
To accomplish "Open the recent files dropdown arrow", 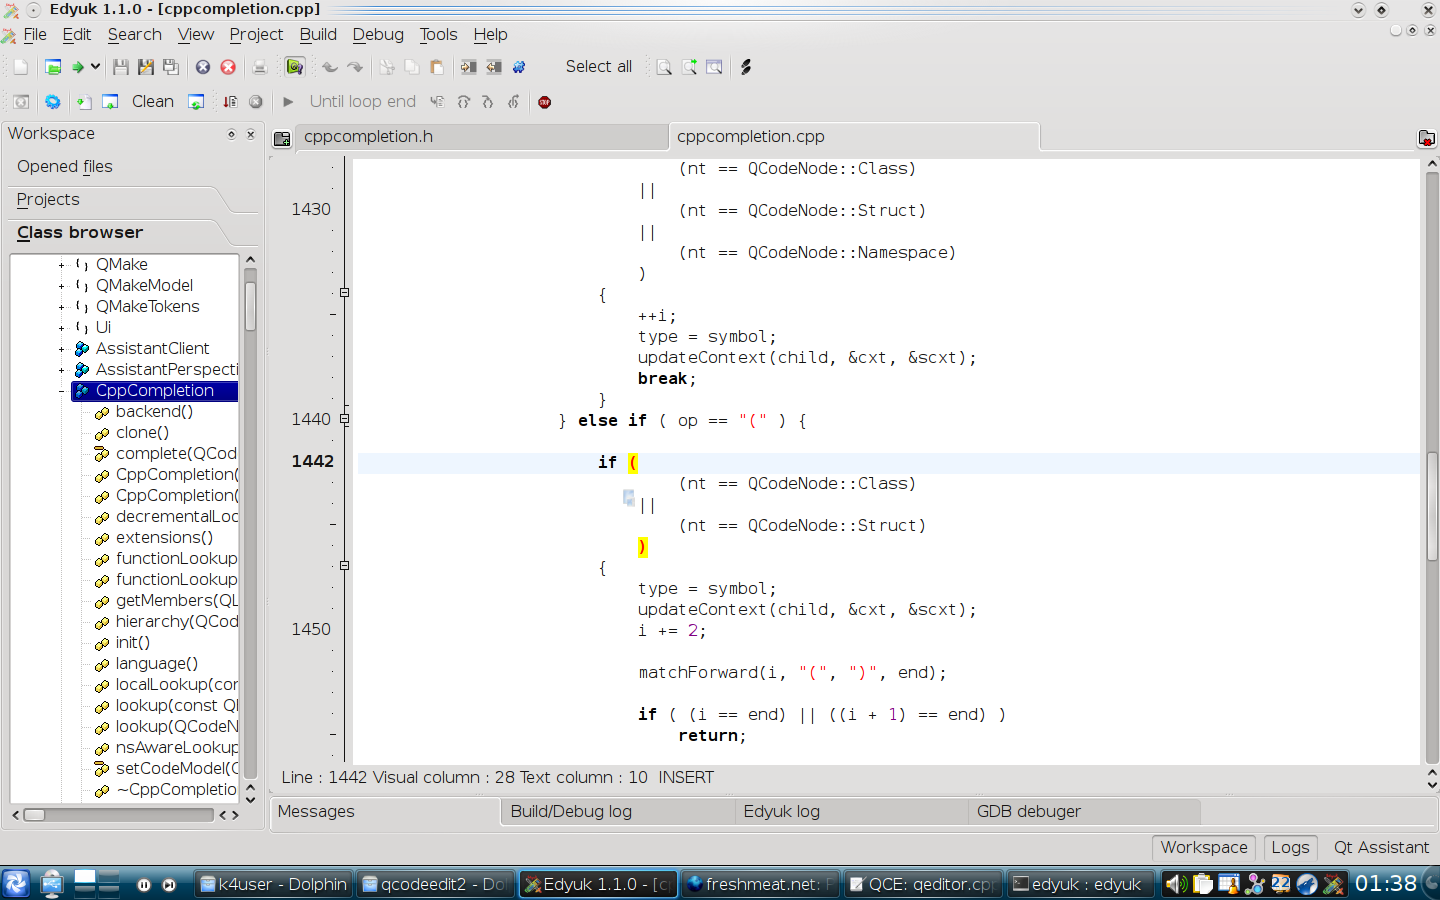I will pyautogui.click(x=95, y=67).
